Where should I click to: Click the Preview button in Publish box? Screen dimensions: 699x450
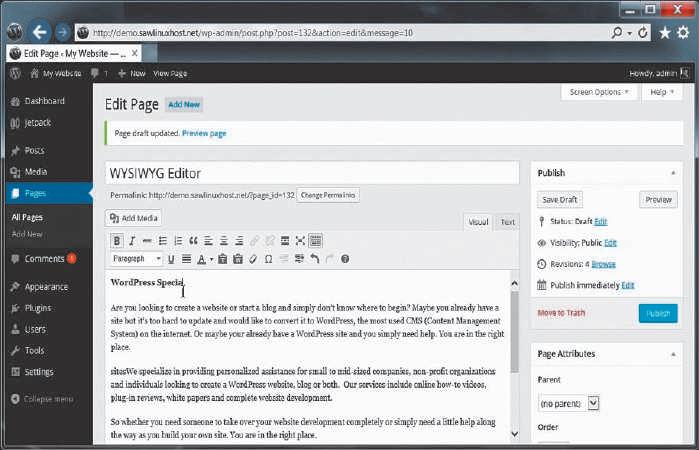coord(658,200)
